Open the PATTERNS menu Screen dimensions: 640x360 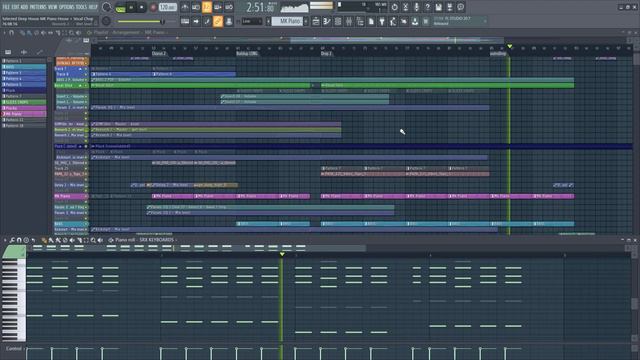38,7
